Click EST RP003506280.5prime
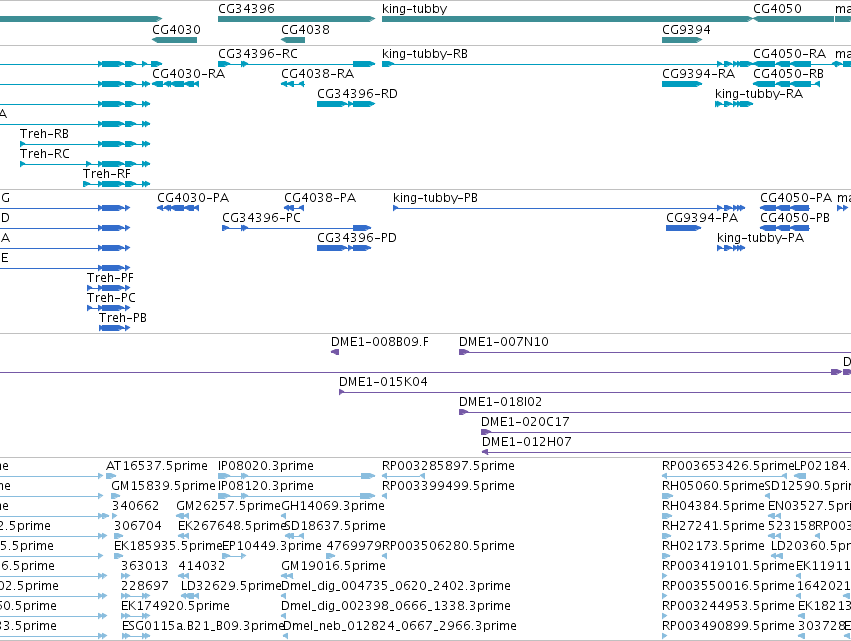 (385, 556)
